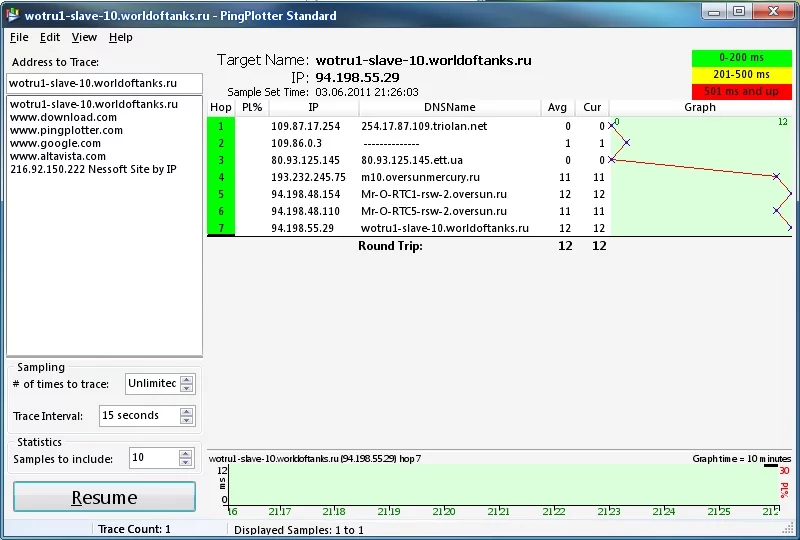
Task: Click DNS name 80.93.125.145.ett.ua
Action: tap(412, 160)
